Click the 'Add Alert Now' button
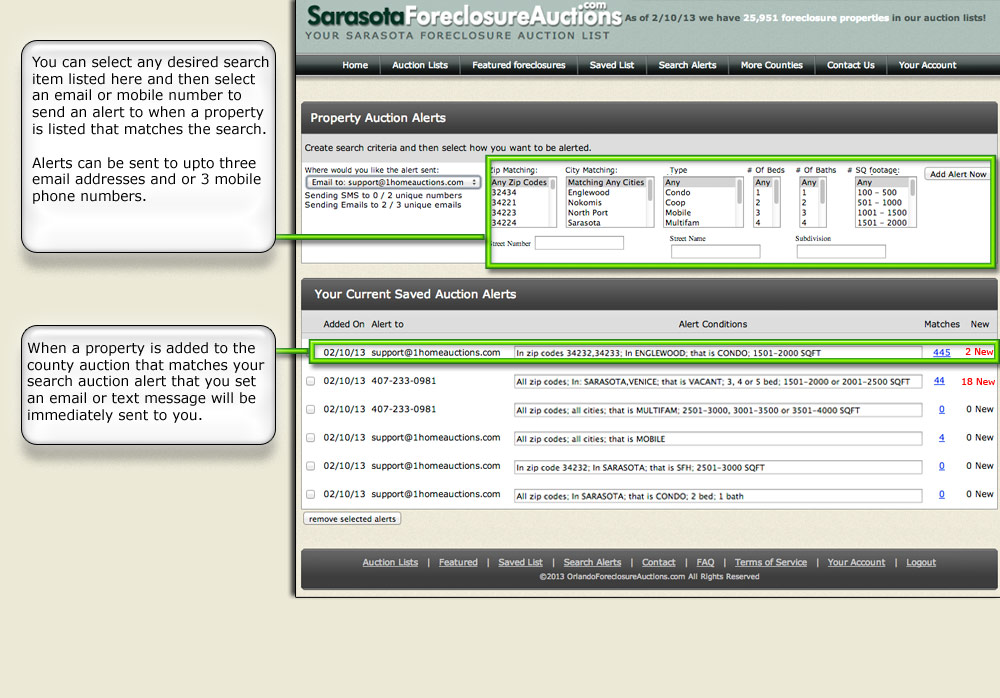Viewport: 1000px width, 698px height. (x=958, y=174)
